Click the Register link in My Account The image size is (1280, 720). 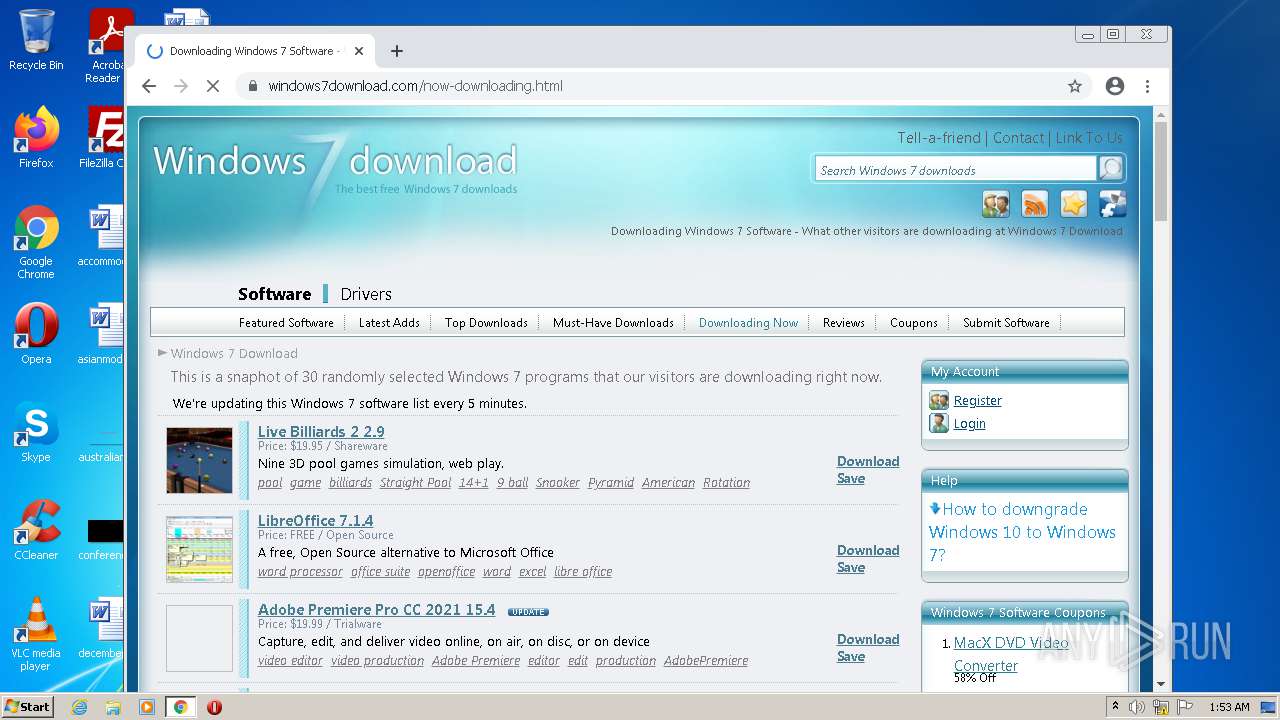(x=977, y=401)
